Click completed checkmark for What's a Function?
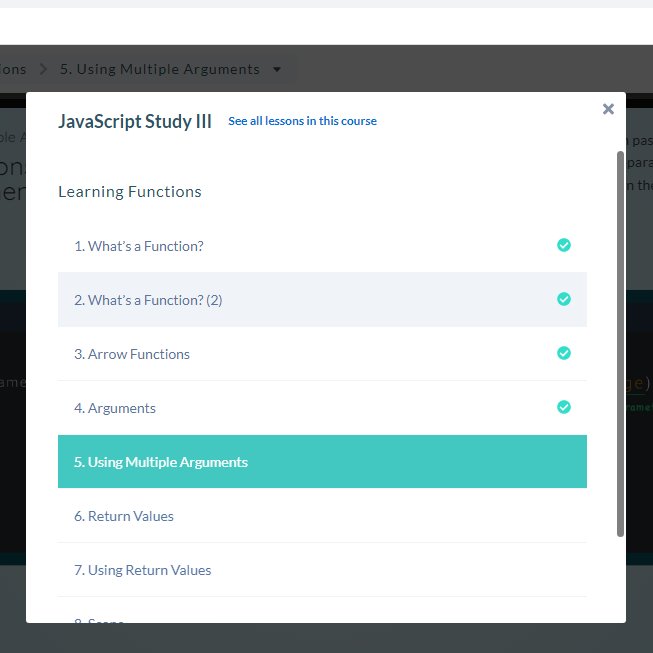The height and width of the screenshot is (653, 653). pos(564,245)
